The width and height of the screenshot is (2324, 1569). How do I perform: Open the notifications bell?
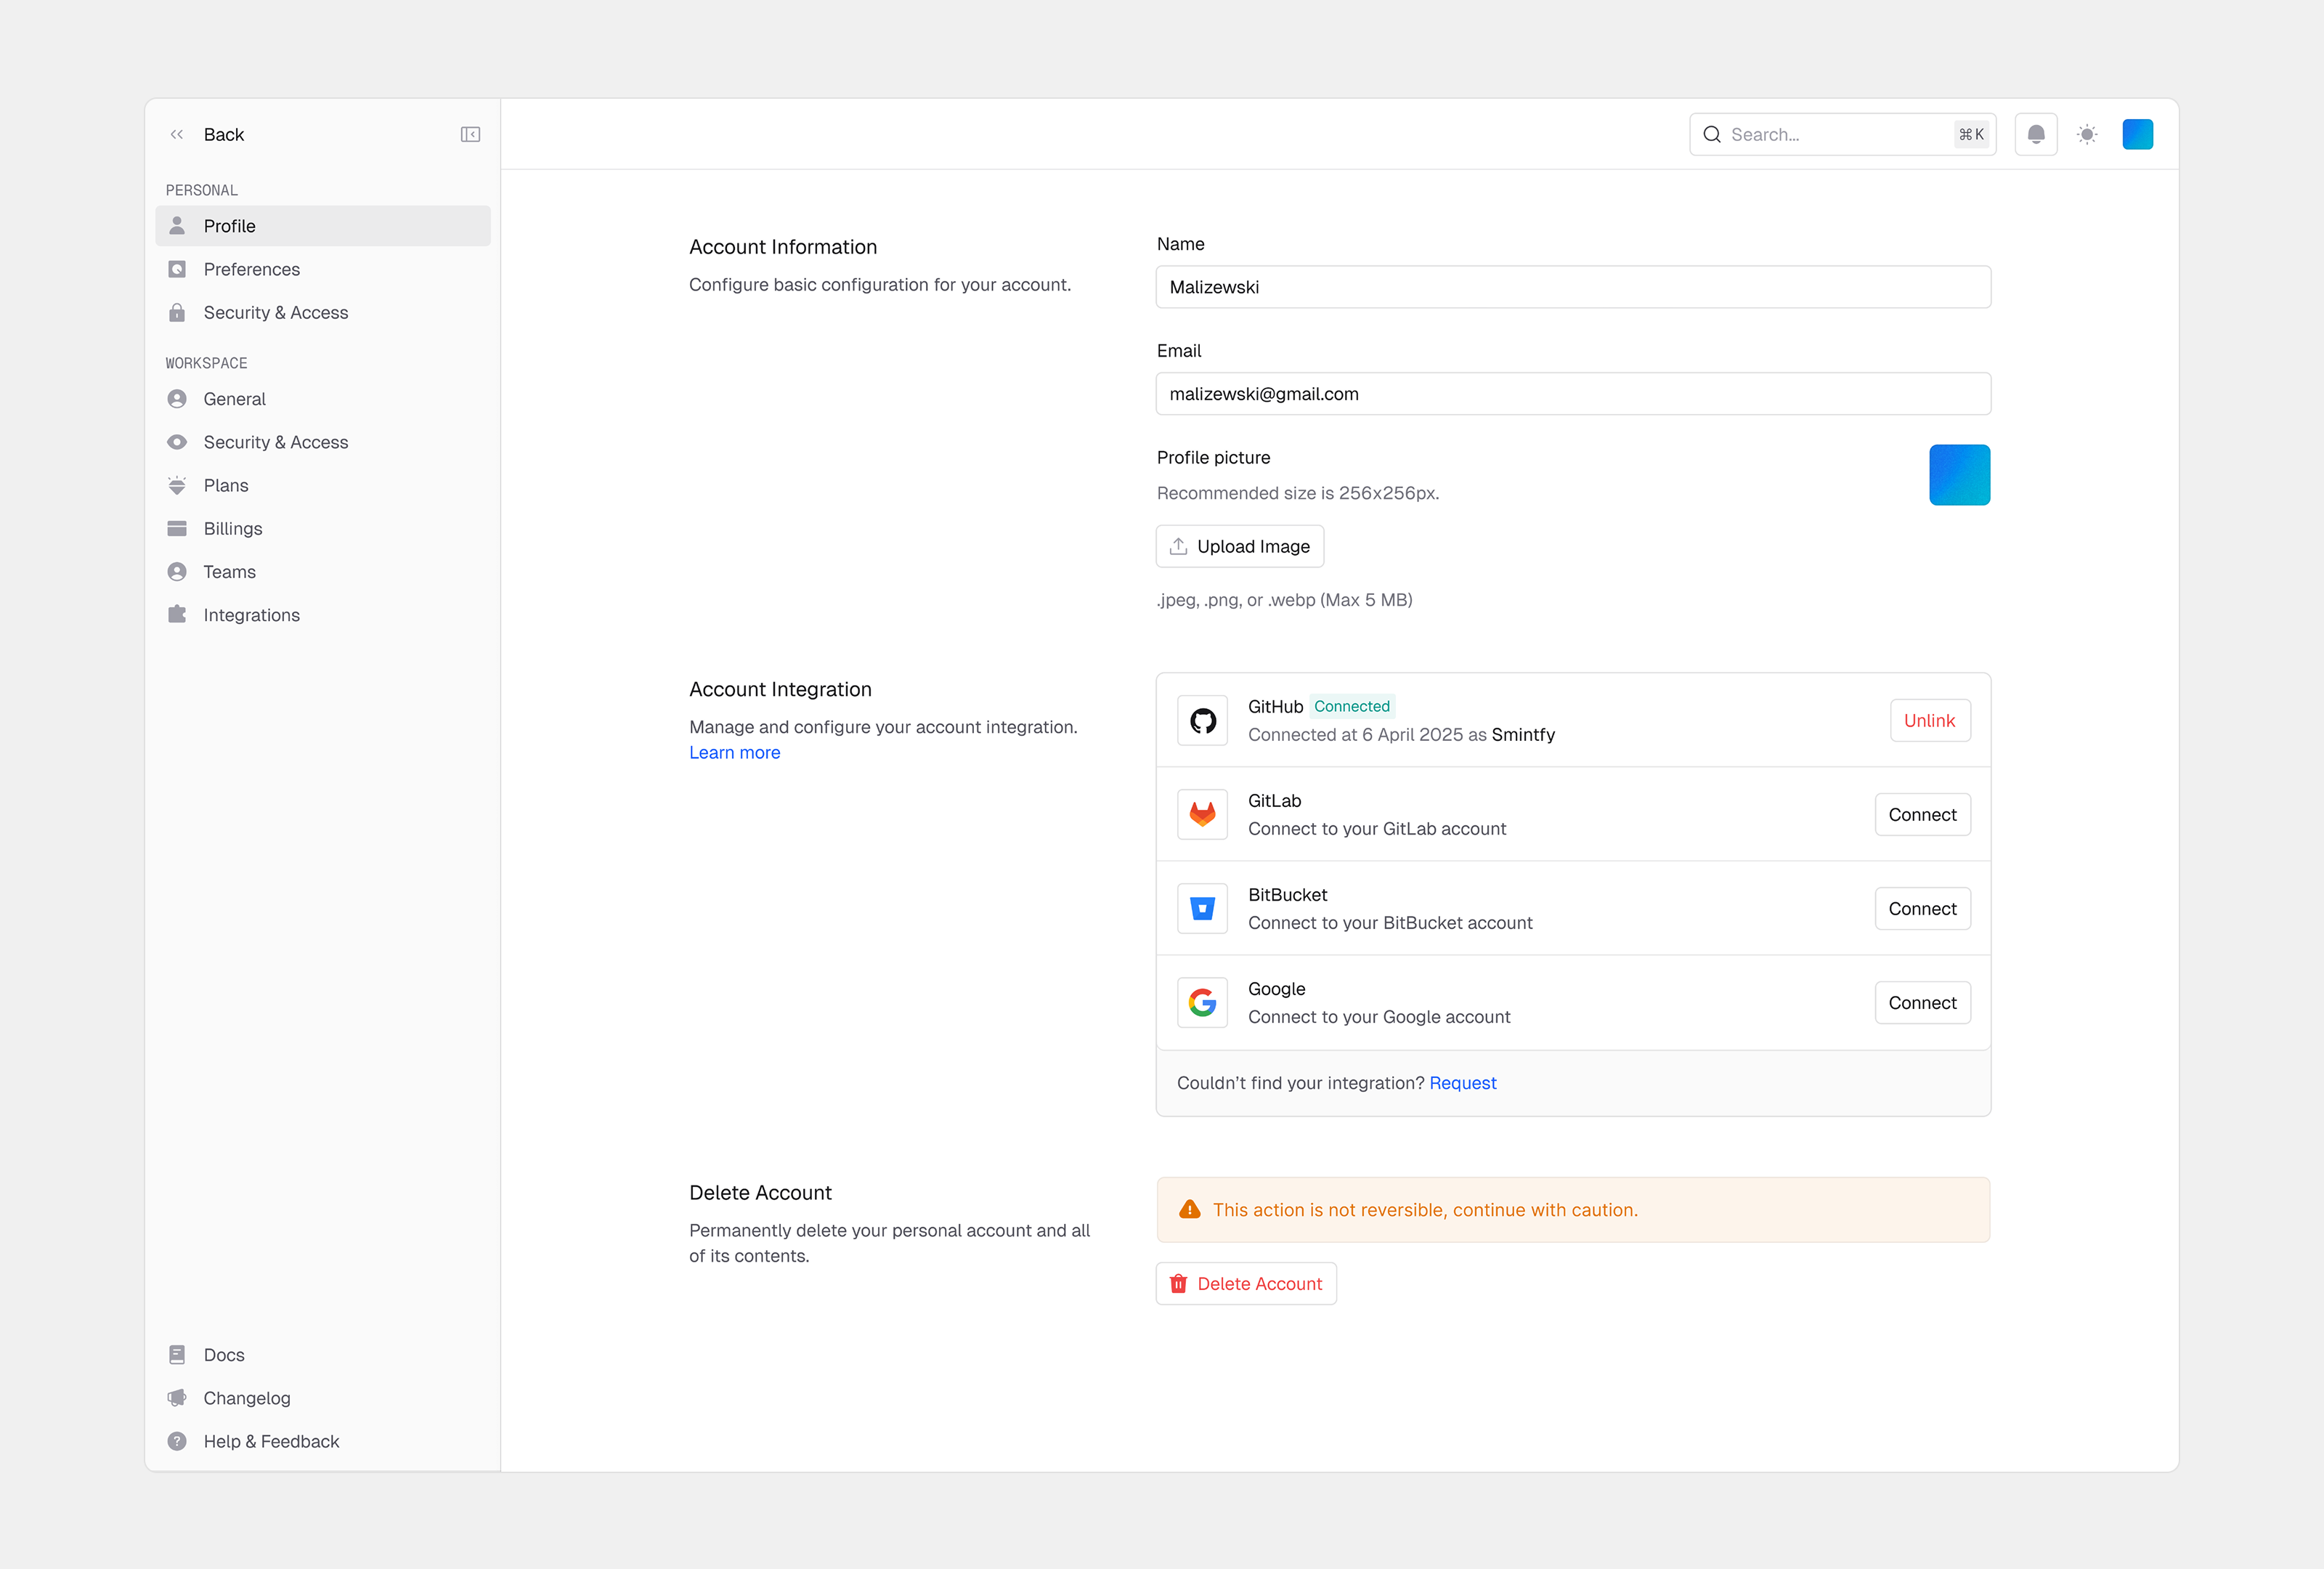click(x=2036, y=133)
